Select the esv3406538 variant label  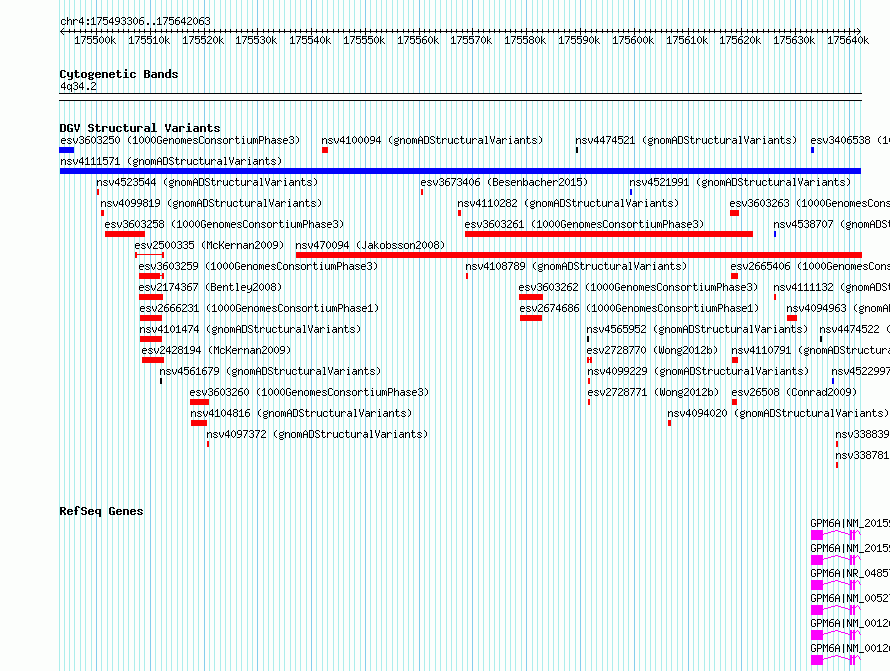point(850,140)
